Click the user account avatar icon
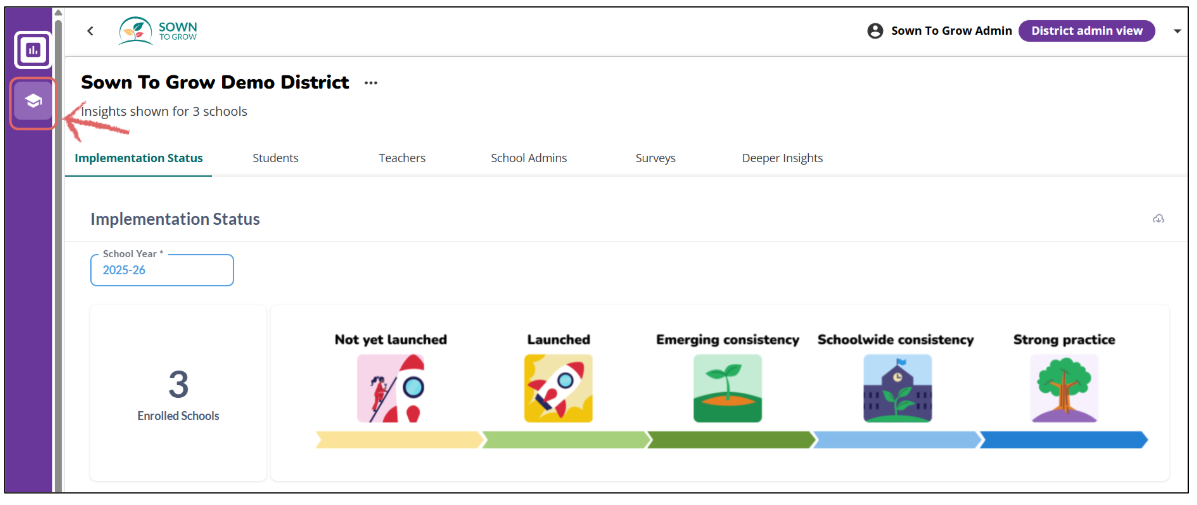The width and height of the screenshot is (1197, 505). (876, 31)
